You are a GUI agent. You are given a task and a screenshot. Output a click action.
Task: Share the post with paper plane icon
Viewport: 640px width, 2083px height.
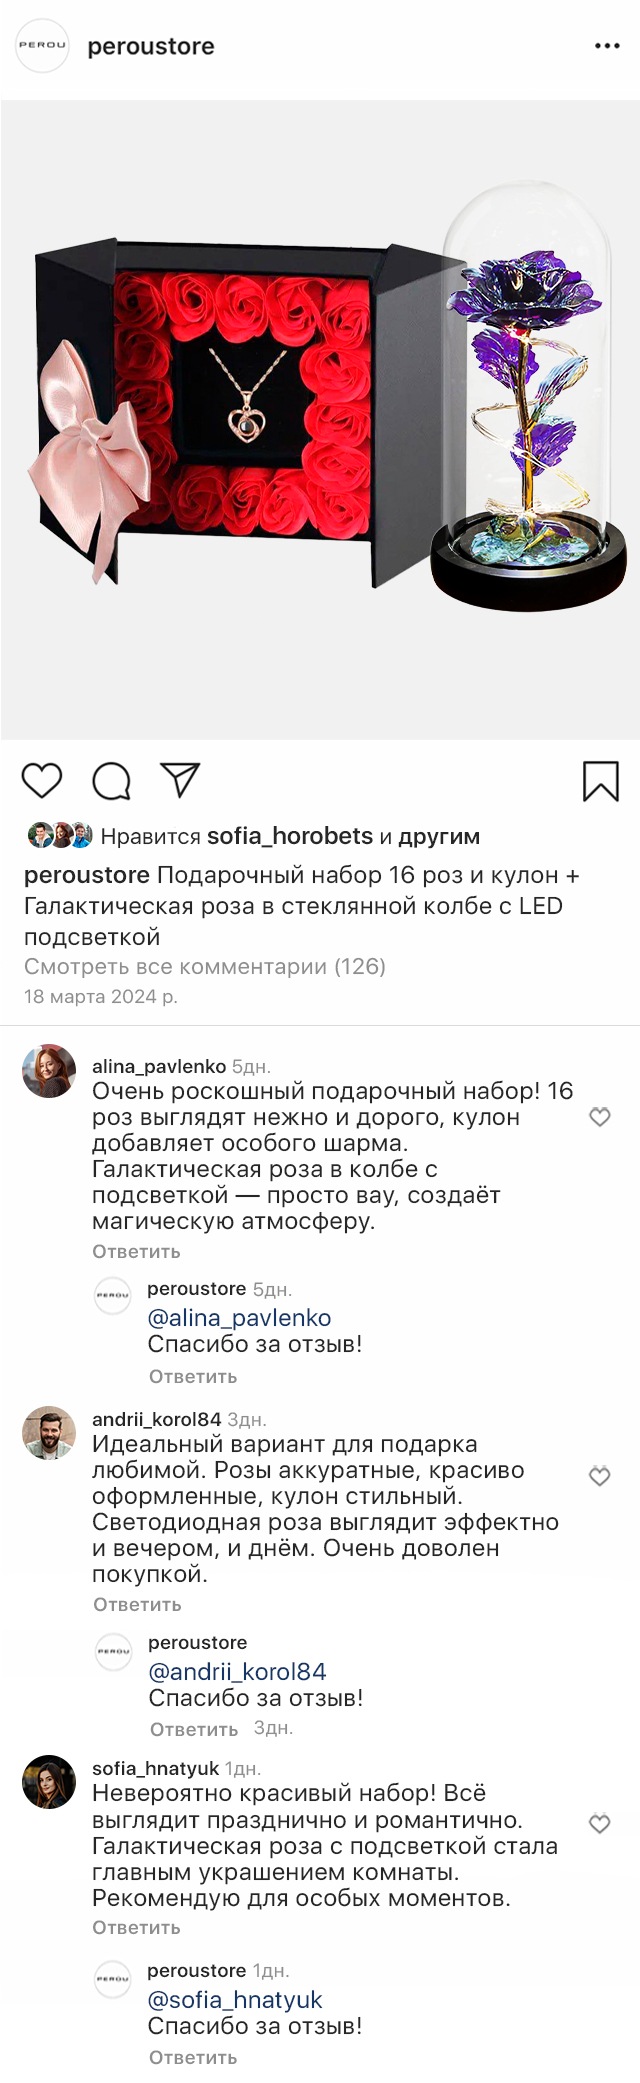(x=181, y=780)
